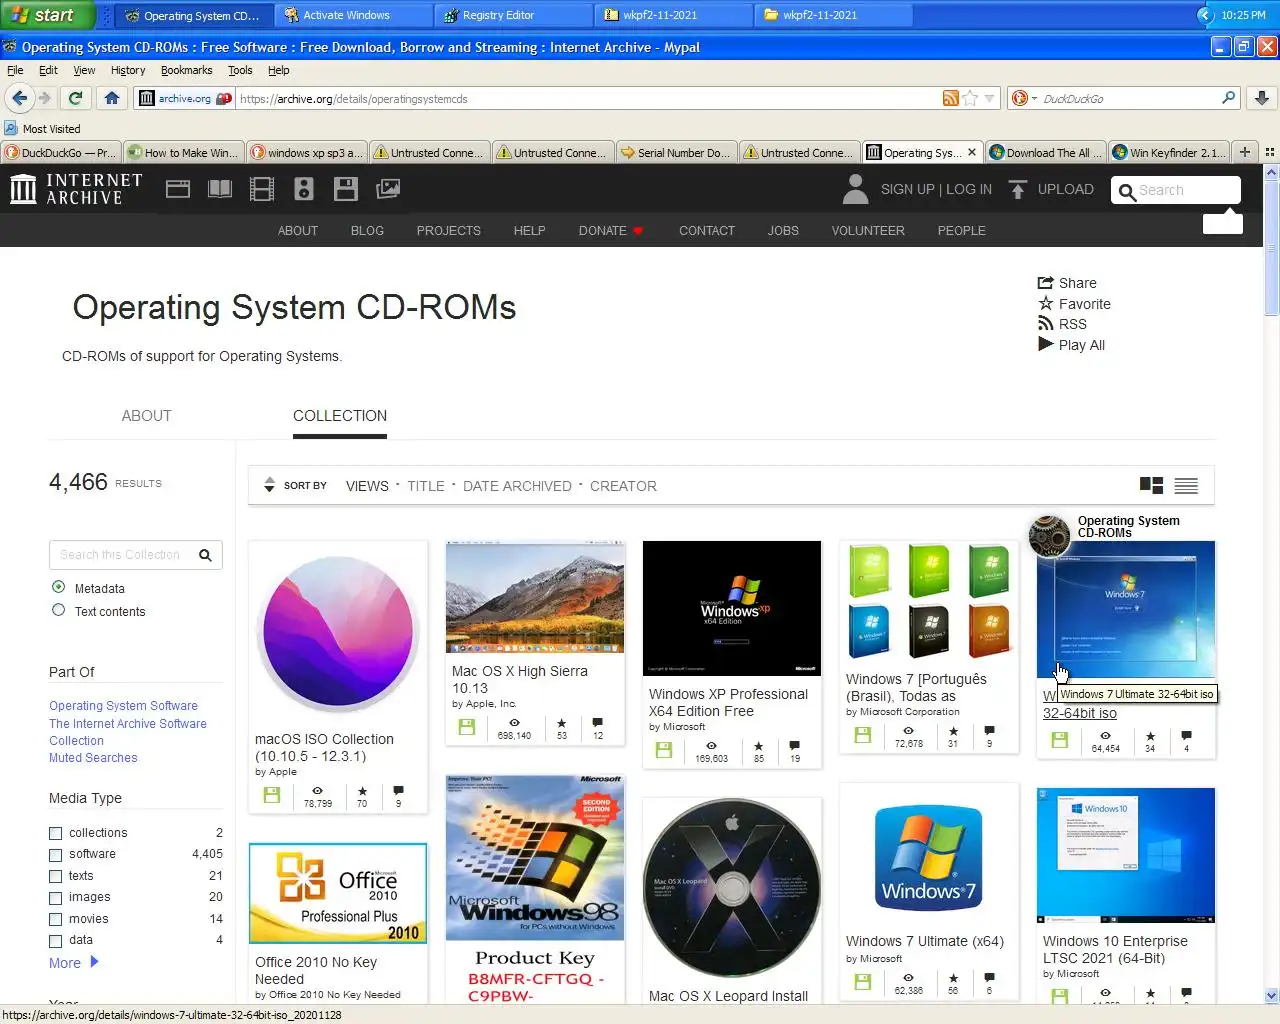Click the browser Forward arrow button
This screenshot has width=1280, height=1024.
[44, 98]
